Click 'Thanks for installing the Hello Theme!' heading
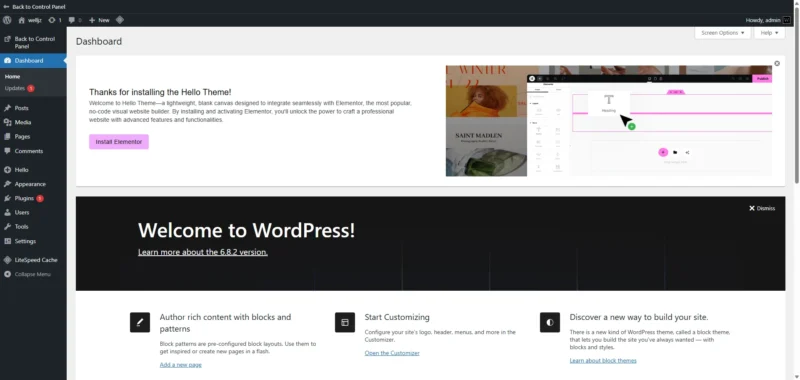 pyautogui.click(x=160, y=92)
